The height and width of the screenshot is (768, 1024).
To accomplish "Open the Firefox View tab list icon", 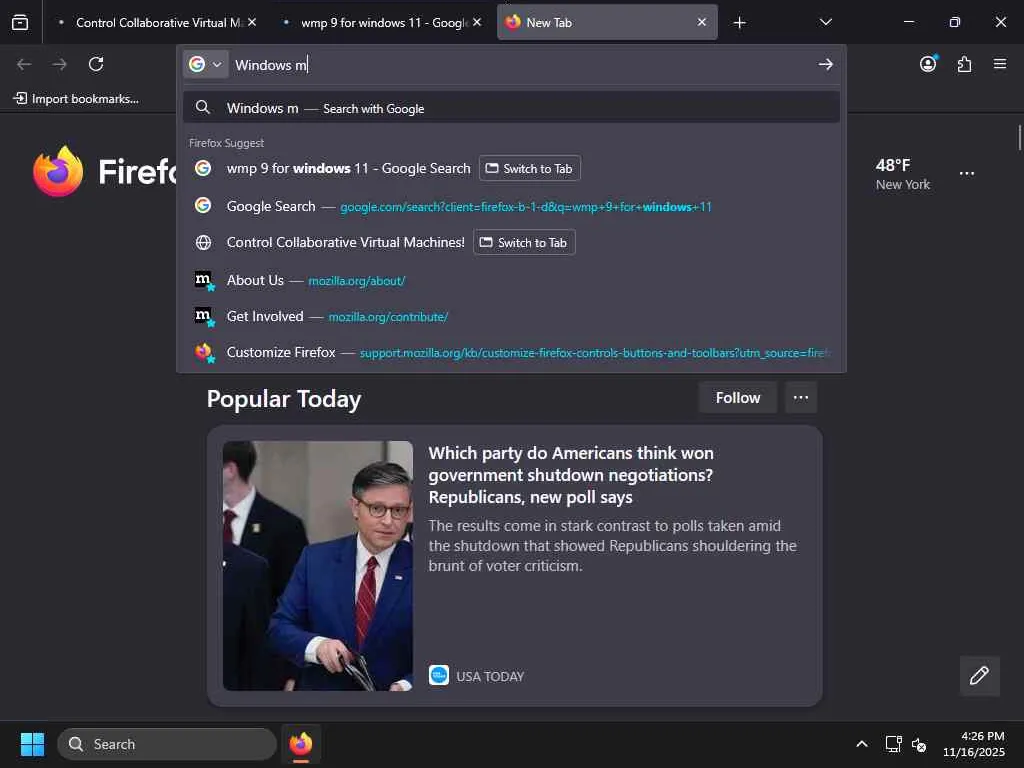I will tap(20, 22).
